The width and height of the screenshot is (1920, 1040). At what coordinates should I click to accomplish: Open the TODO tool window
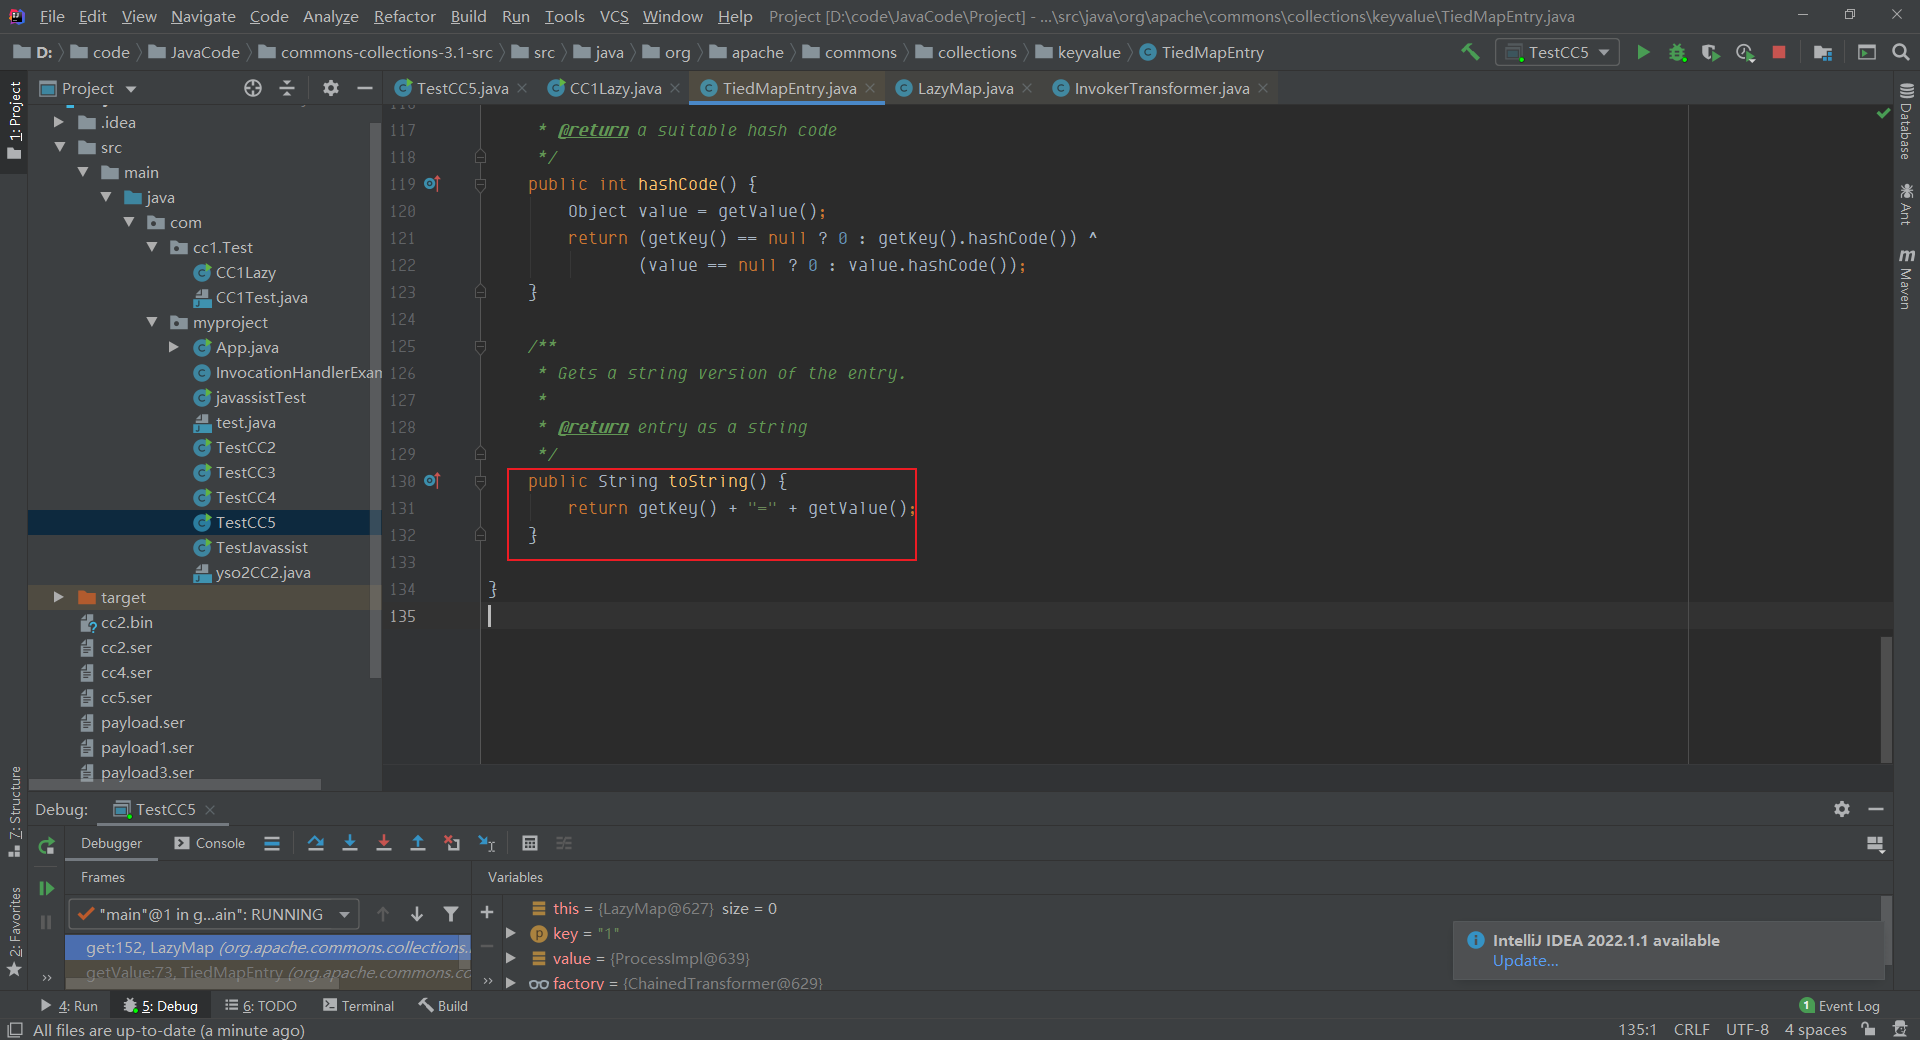tap(260, 1006)
